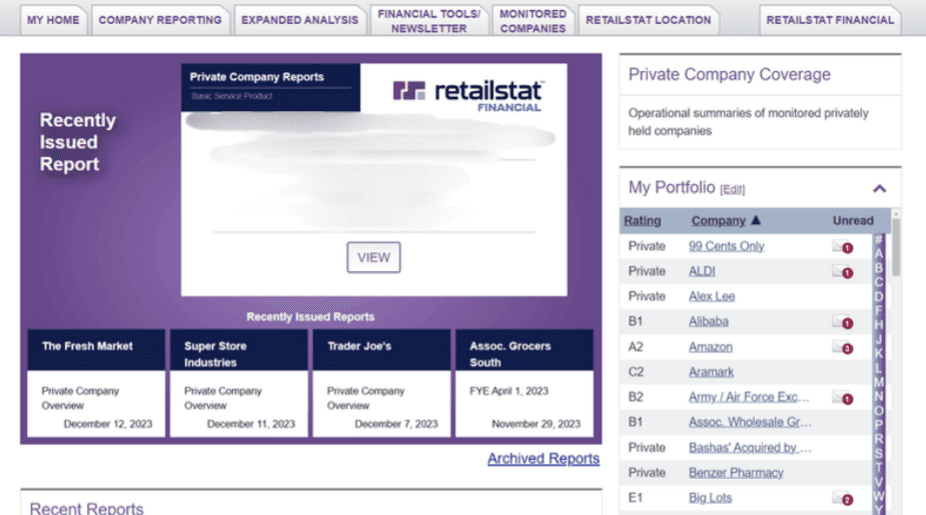Click the Unread column header

pos(853,221)
